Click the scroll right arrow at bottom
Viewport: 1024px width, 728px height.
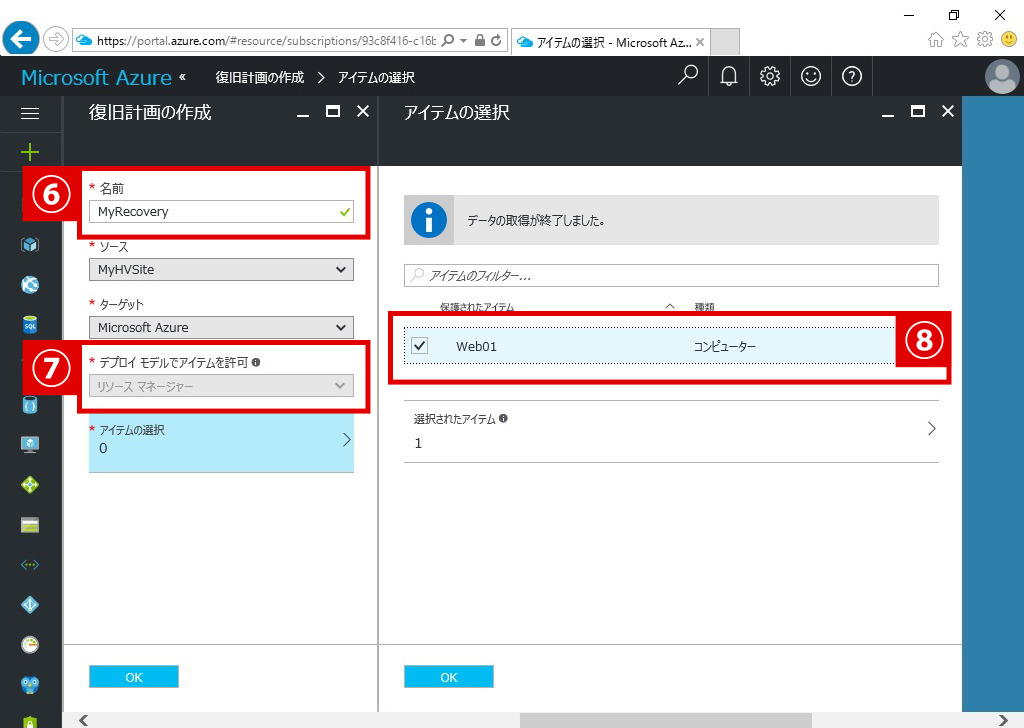(x=1003, y=720)
